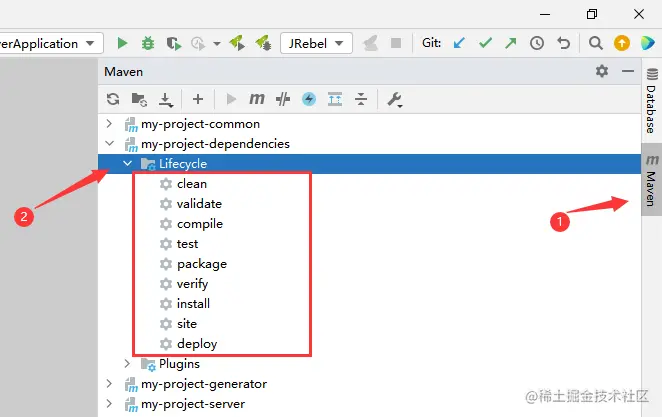
Task: Click the colorful plugin icon at toolbar end
Action: pos(647,43)
